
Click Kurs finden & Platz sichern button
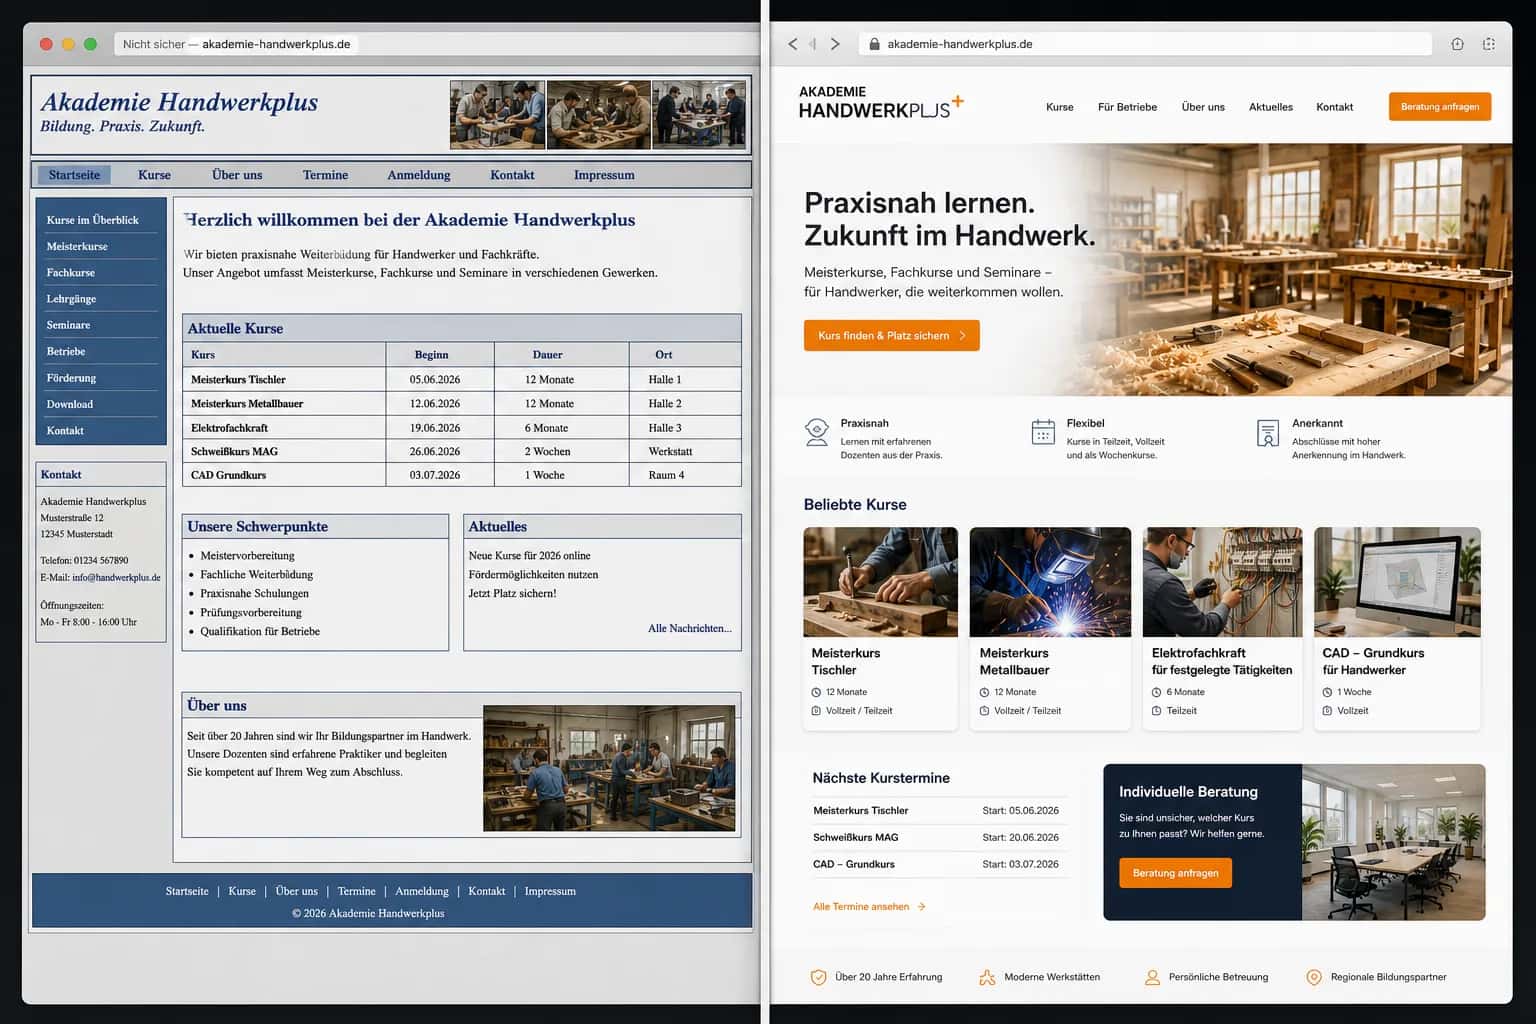[891, 336]
